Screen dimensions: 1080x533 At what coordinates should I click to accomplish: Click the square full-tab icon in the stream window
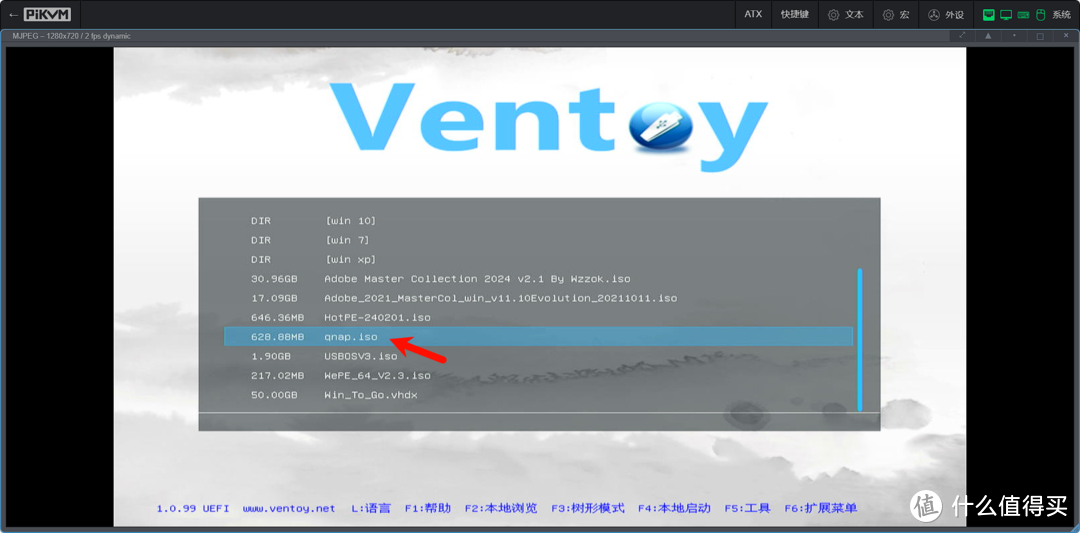pyautogui.click(x=1040, y=35)
